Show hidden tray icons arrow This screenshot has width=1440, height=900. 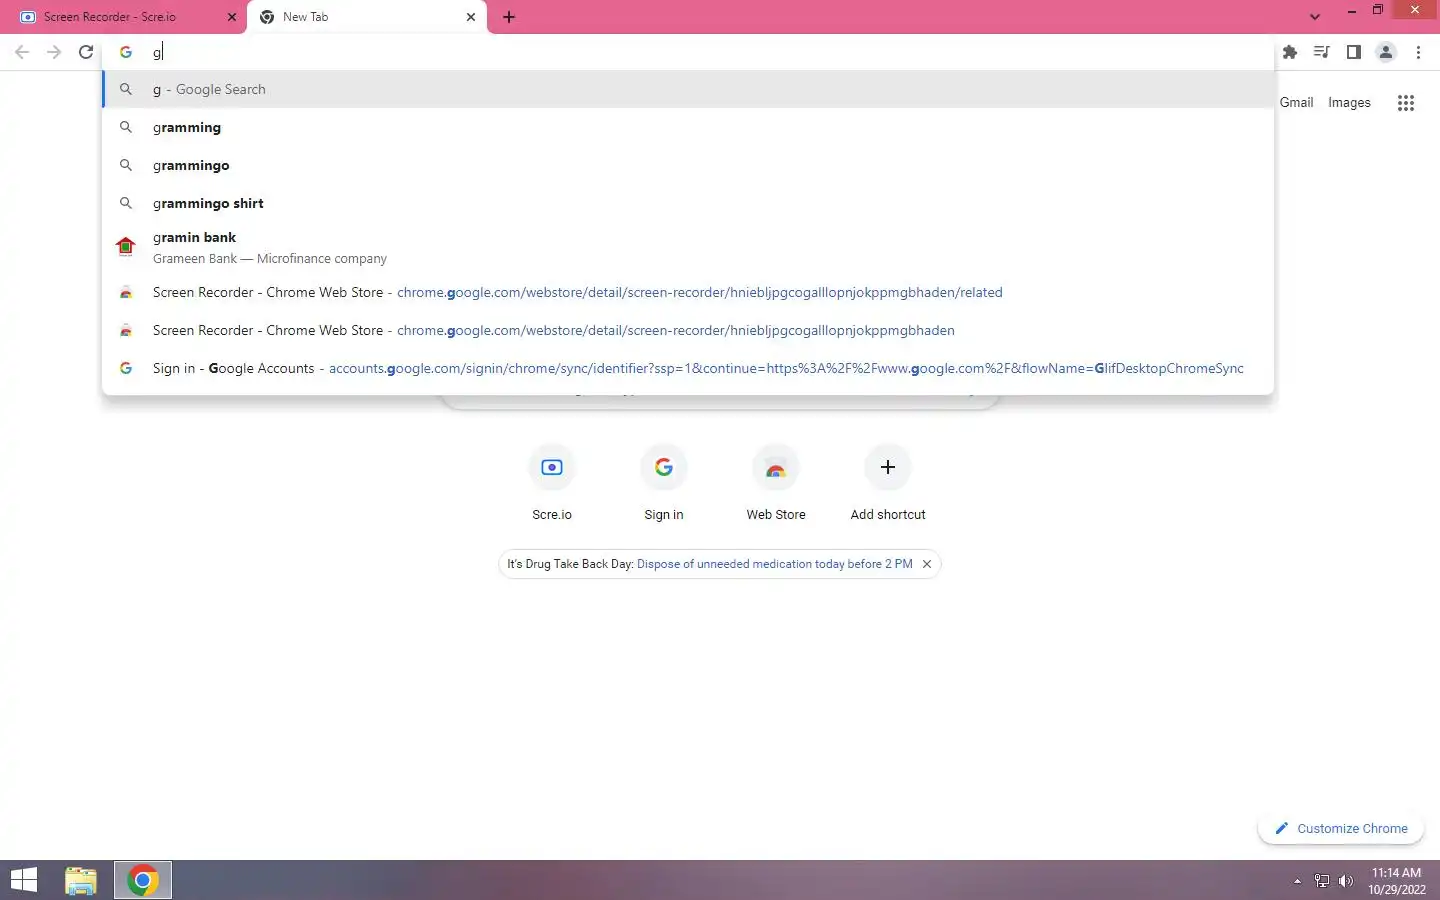1297,881
